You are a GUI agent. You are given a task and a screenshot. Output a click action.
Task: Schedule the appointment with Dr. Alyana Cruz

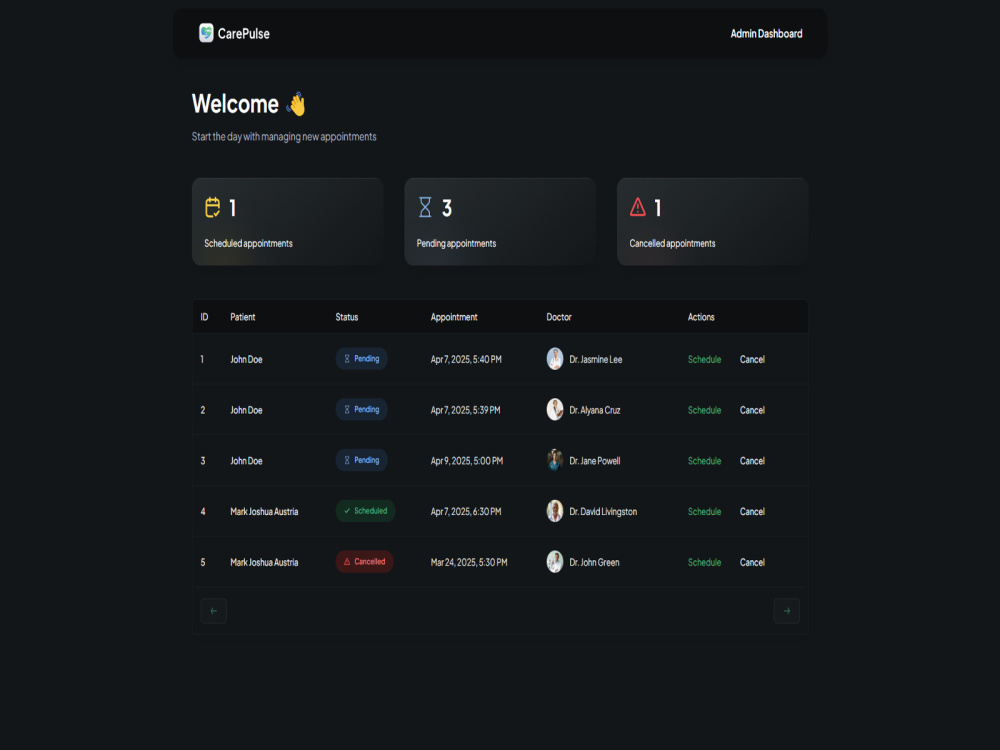coord(704,410)
